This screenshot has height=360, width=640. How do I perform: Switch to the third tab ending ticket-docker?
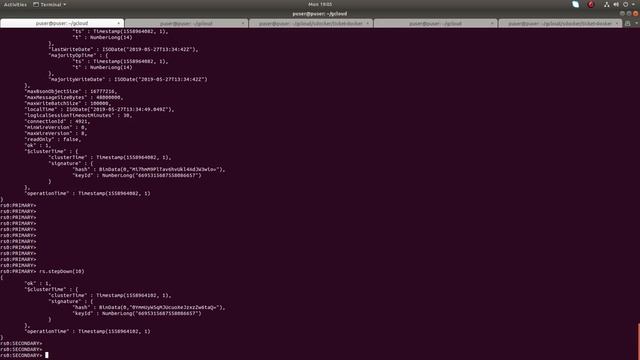point(311,23)
